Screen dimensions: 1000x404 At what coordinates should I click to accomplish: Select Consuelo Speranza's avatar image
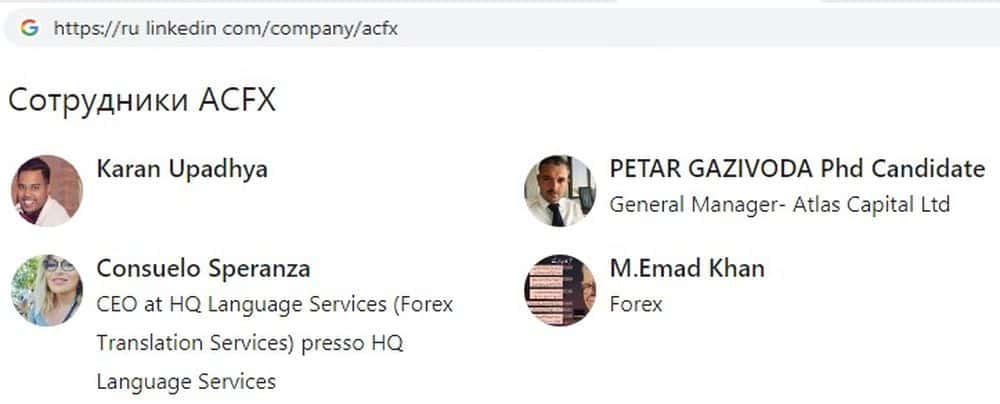(x=46, y=290)
